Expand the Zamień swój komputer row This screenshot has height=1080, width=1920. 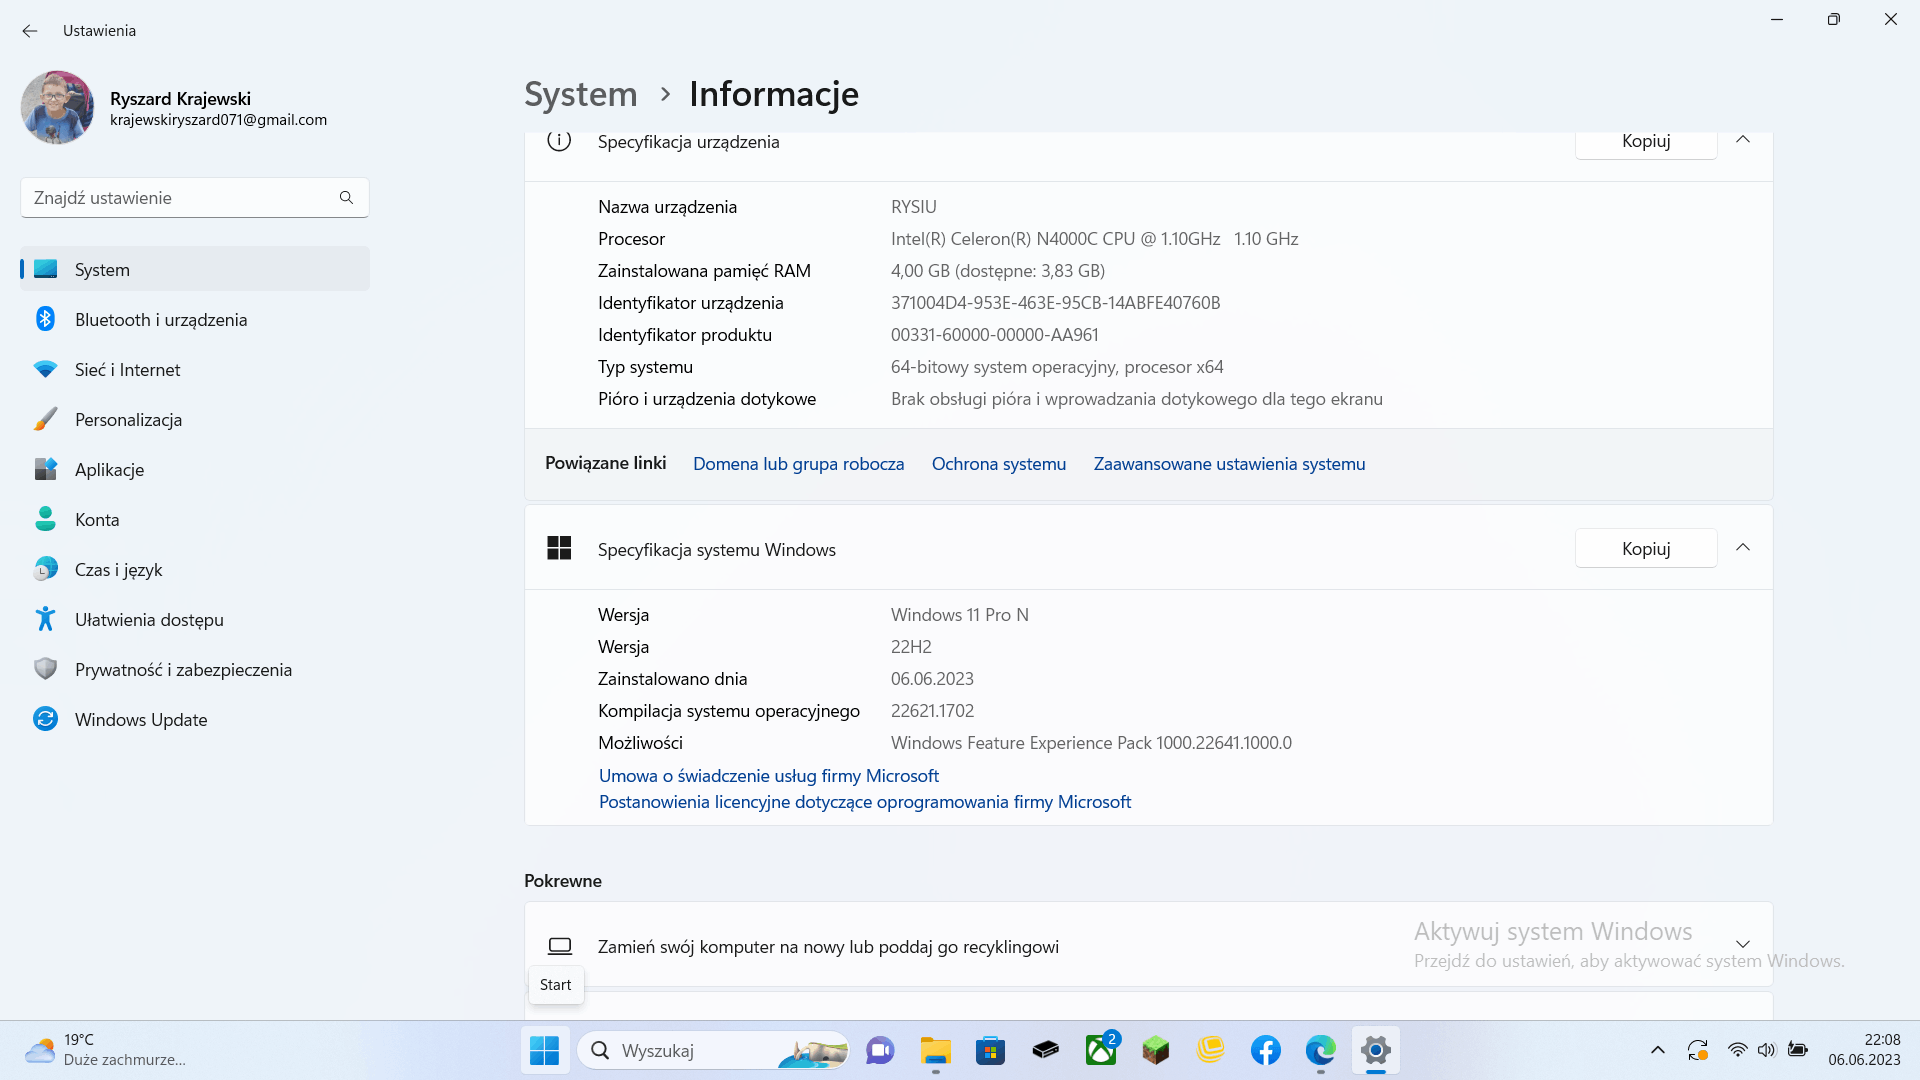[x=1148, y=945]
